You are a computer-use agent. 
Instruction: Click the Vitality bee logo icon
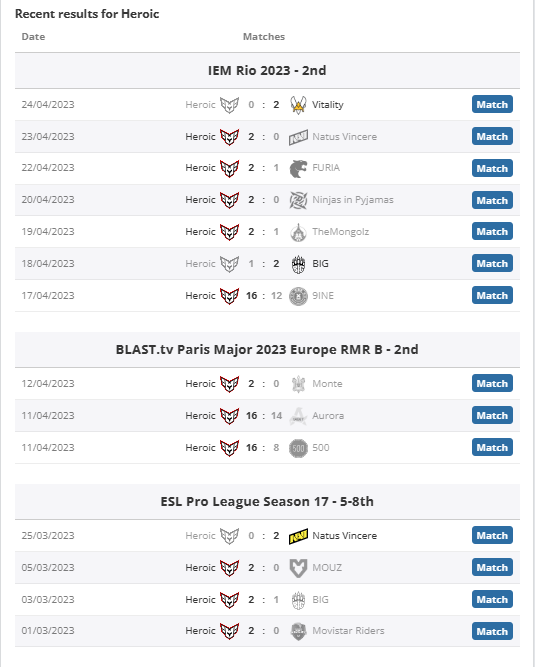(x=298, y=105)
